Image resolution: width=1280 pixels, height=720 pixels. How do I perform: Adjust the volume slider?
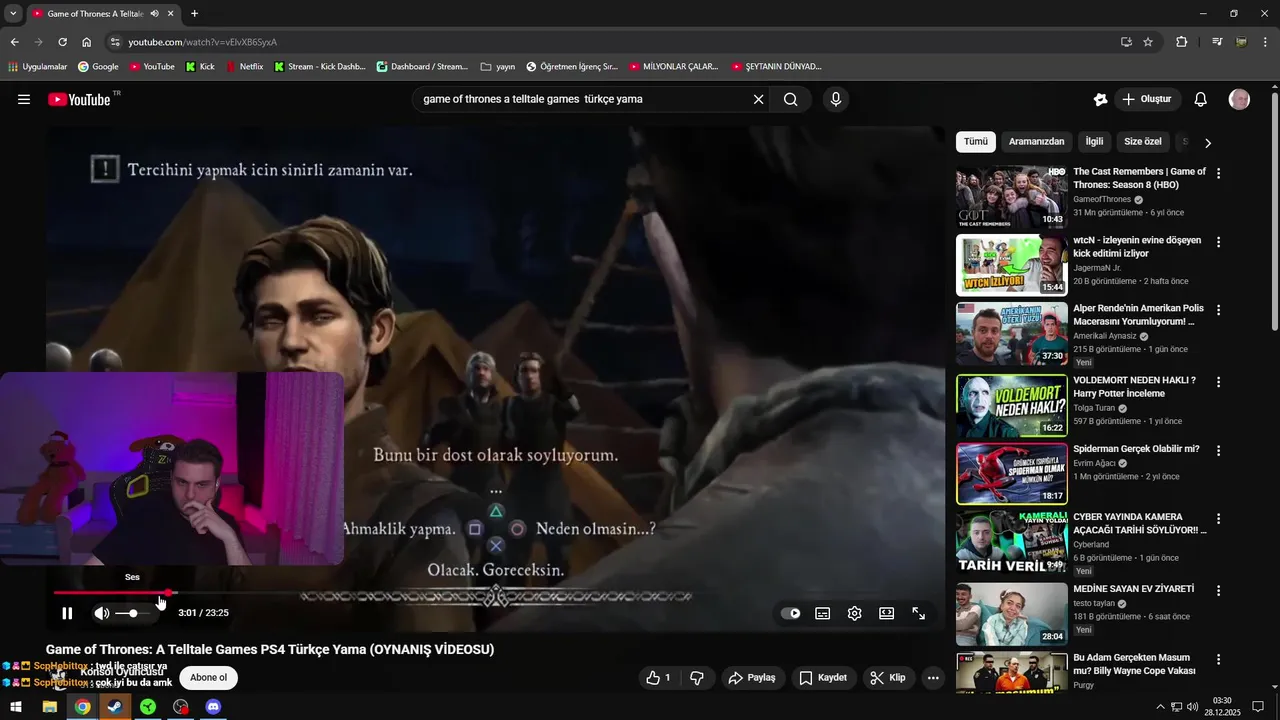[x=134, y=613]
